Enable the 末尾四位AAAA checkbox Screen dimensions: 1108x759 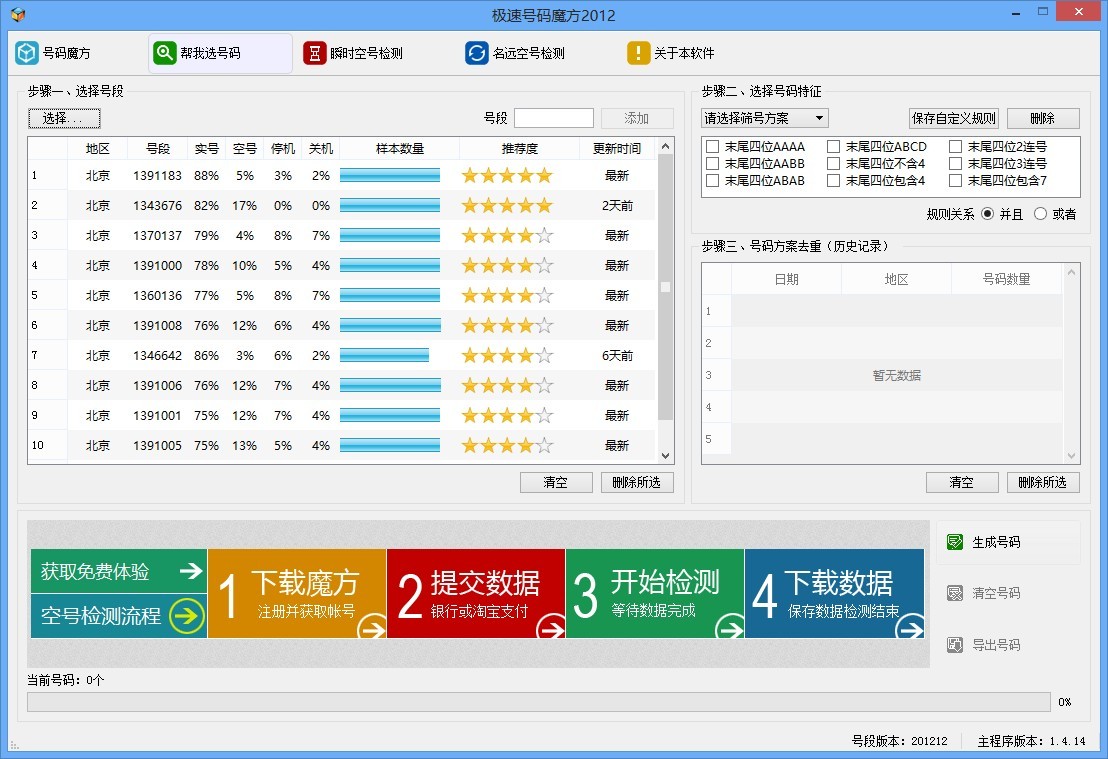(712, 146)
